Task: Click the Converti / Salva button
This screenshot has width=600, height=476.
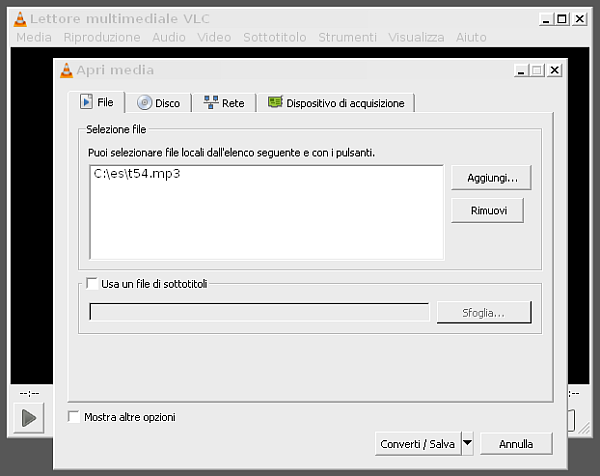Action: coord(417,443)
